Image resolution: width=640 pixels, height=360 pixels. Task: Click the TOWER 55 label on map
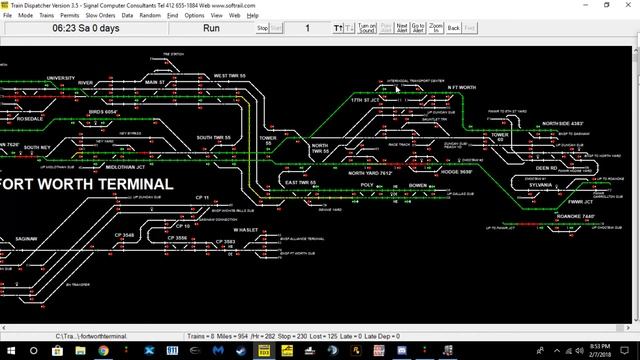tap(268, 141)
